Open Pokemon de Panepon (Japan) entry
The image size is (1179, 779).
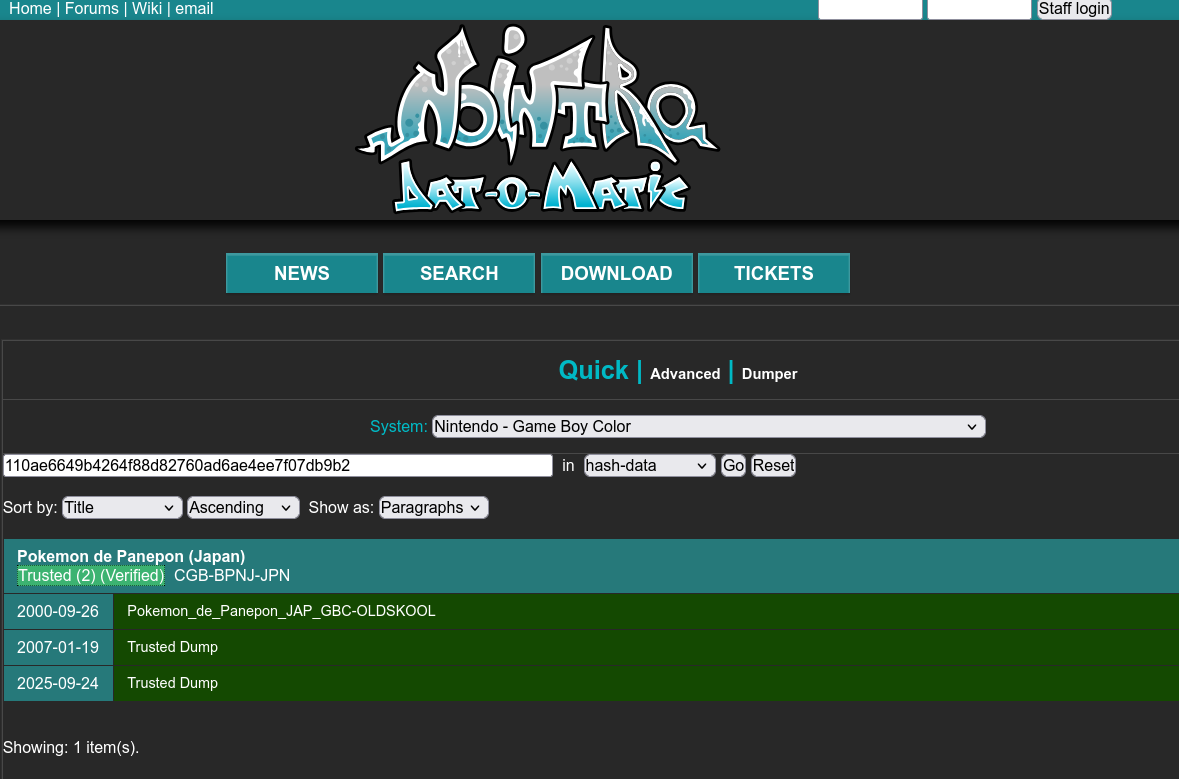[x=131, y=556]
